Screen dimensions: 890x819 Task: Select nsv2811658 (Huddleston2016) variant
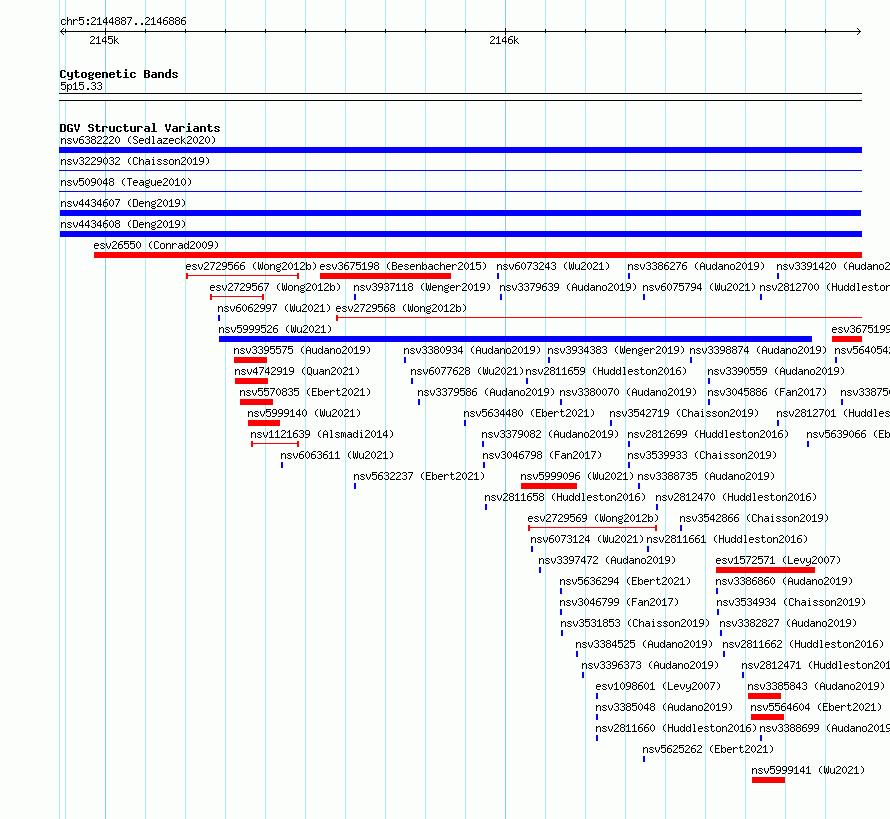565,497
